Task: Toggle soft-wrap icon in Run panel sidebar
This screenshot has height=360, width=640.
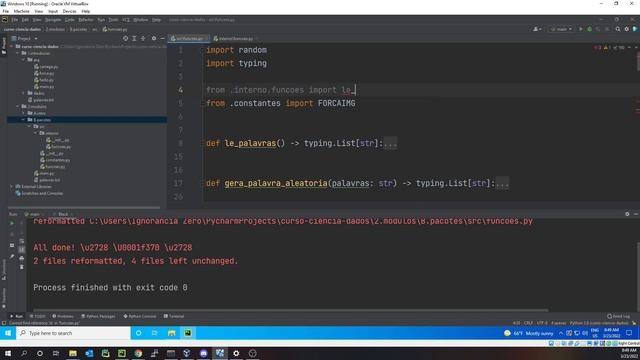Action: 22,241
